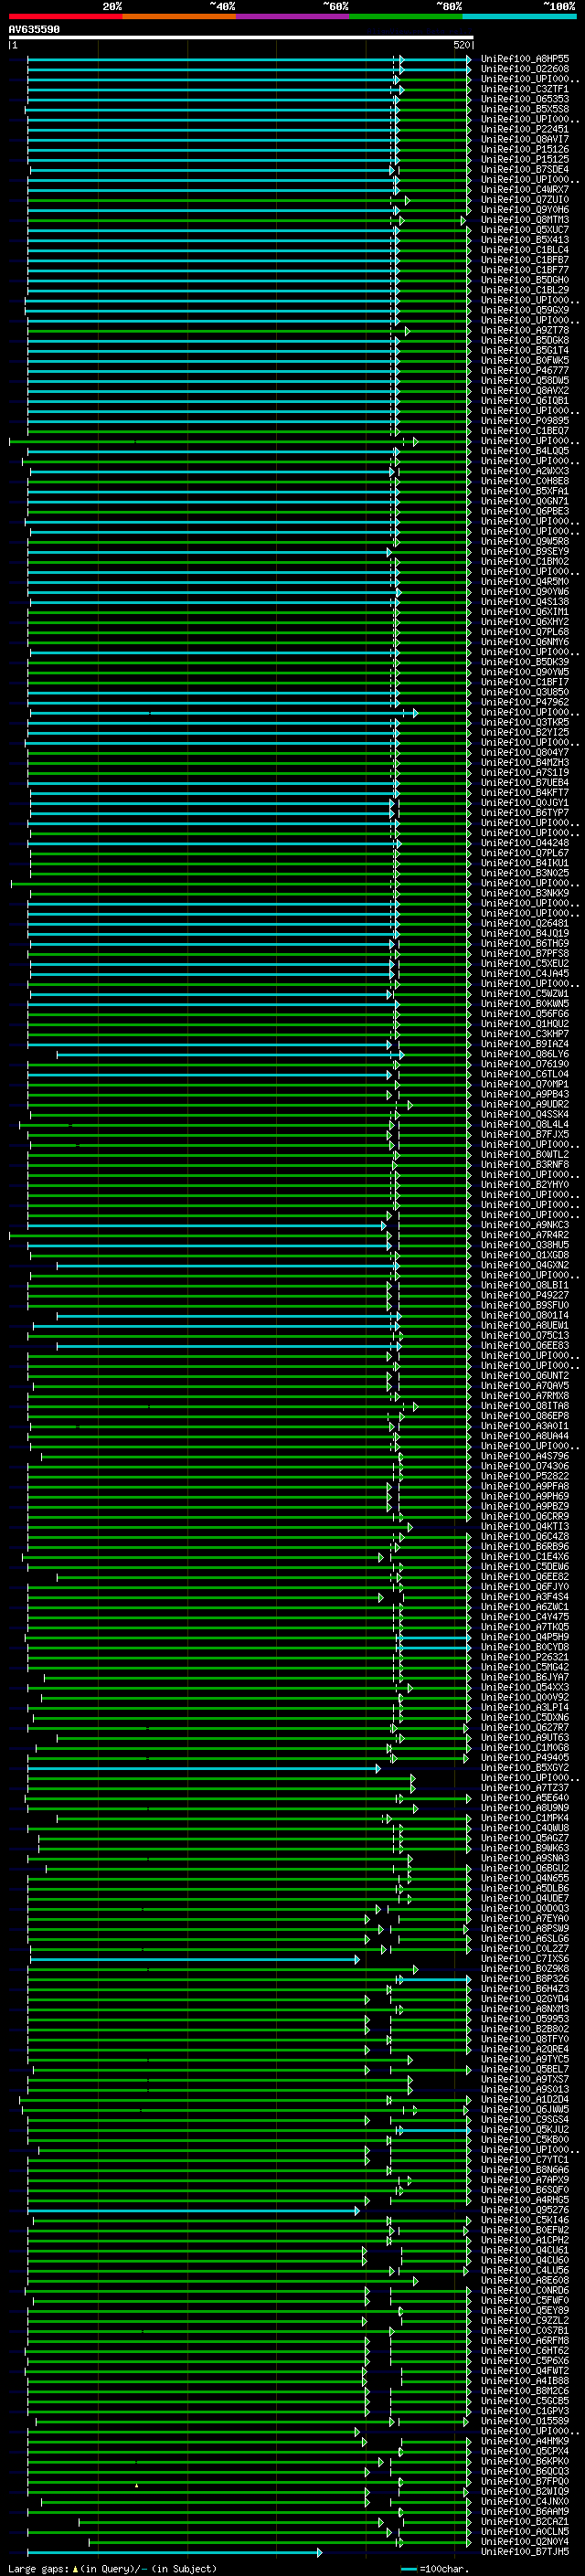The image size is (585, 2576).
Task: Open UniRef100_Q4R5M0 hit
Action: click(x=525, y=582)
